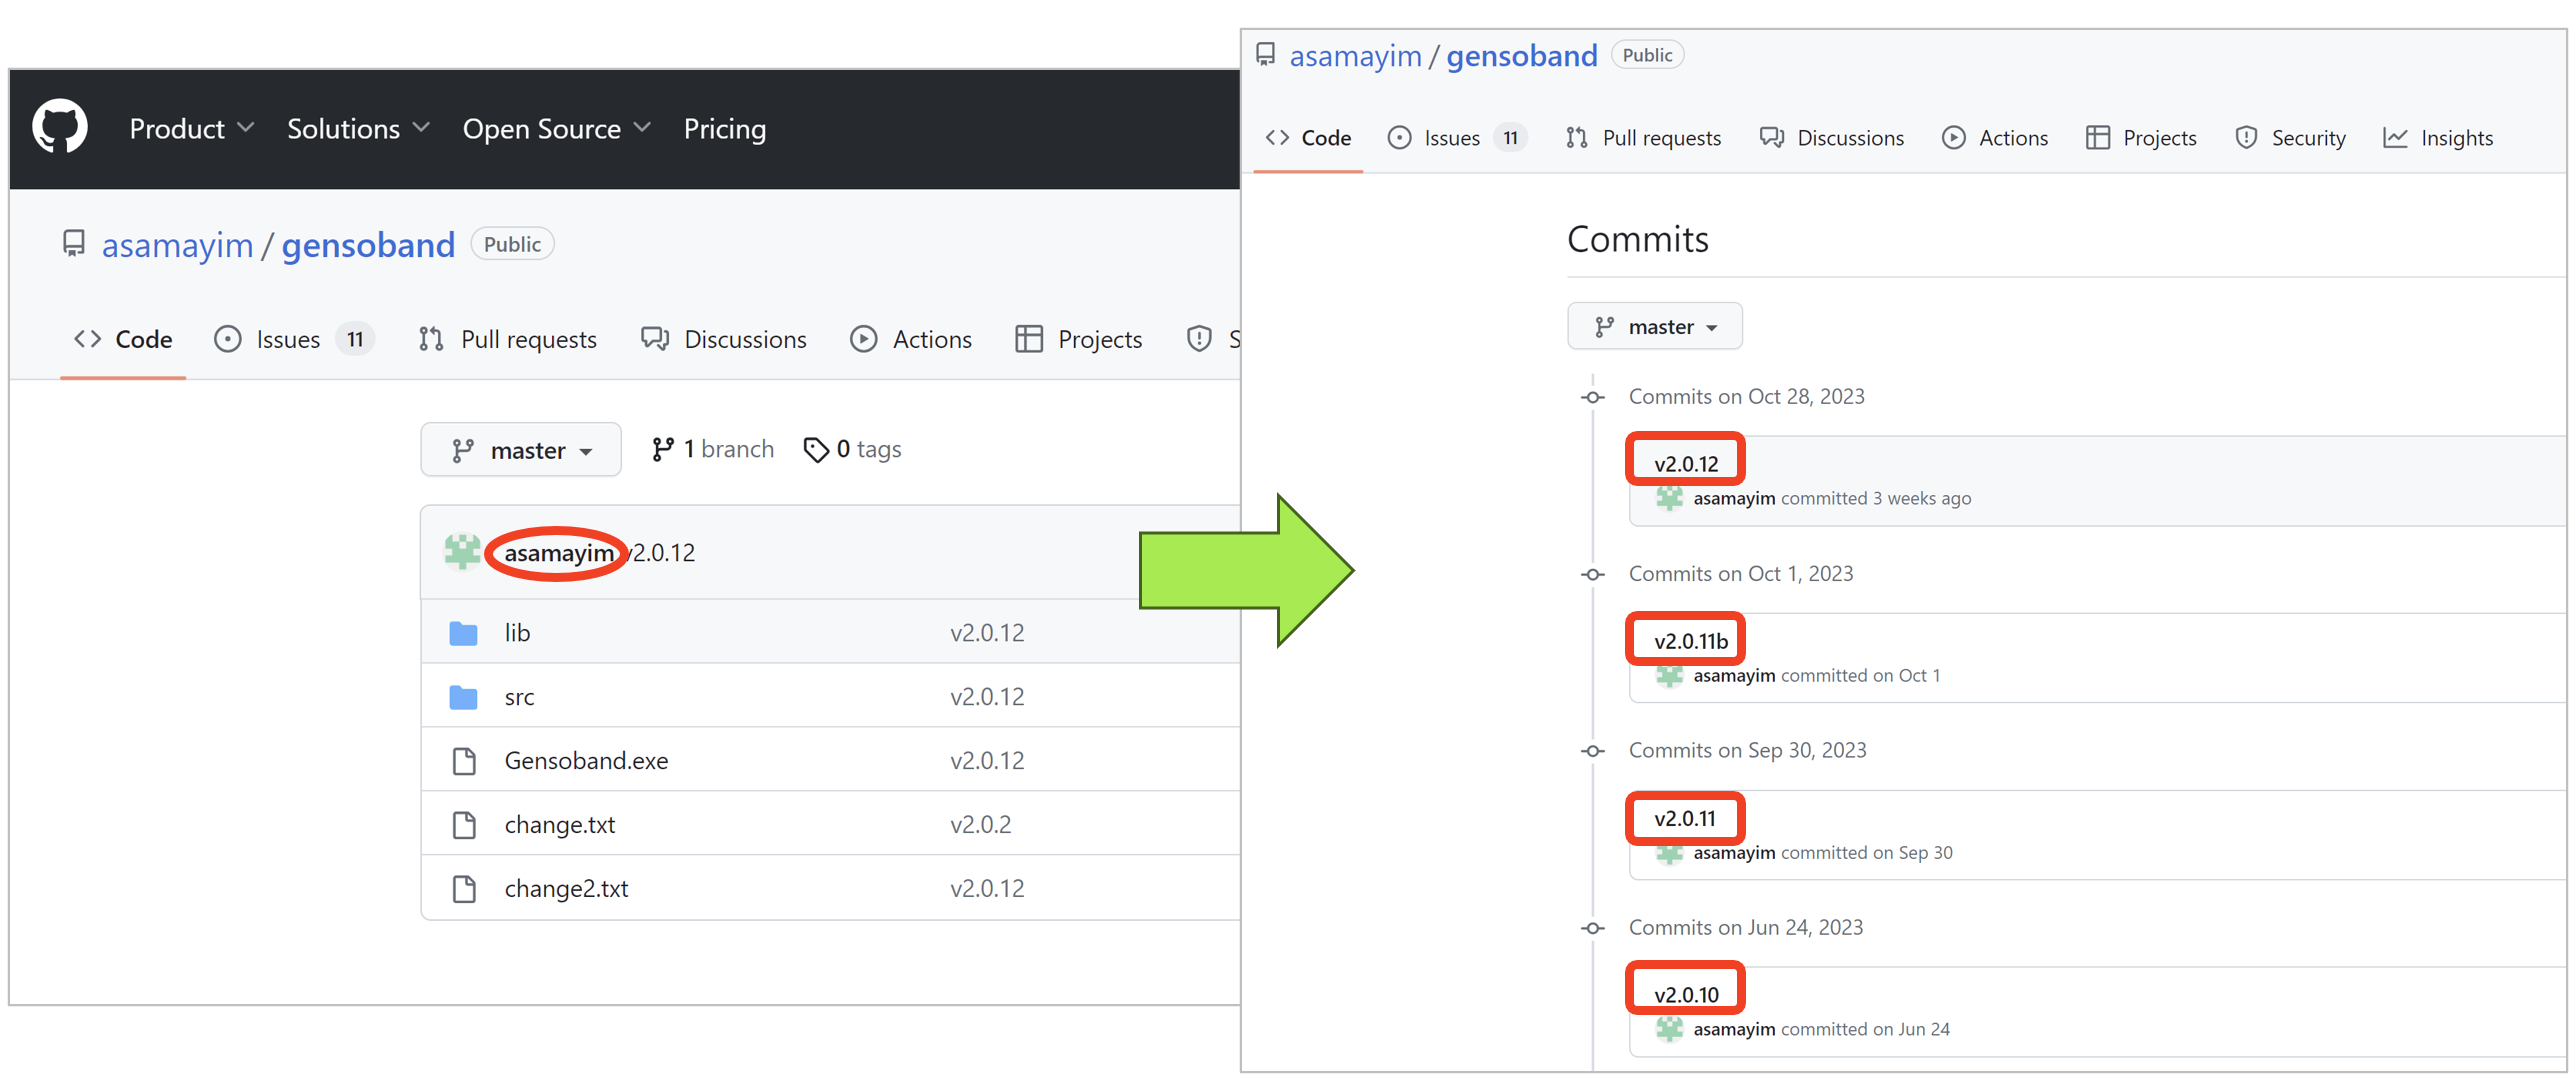2575x1091 pixels.
Task: Open Pull requests tab in left window
Action: (507, 339)
